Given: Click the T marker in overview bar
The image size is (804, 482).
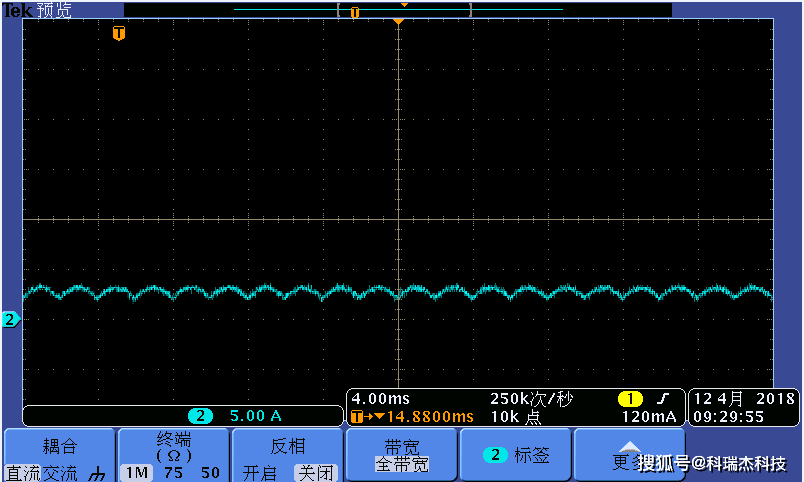Looking at the screenshot, I should pos(354,12).
